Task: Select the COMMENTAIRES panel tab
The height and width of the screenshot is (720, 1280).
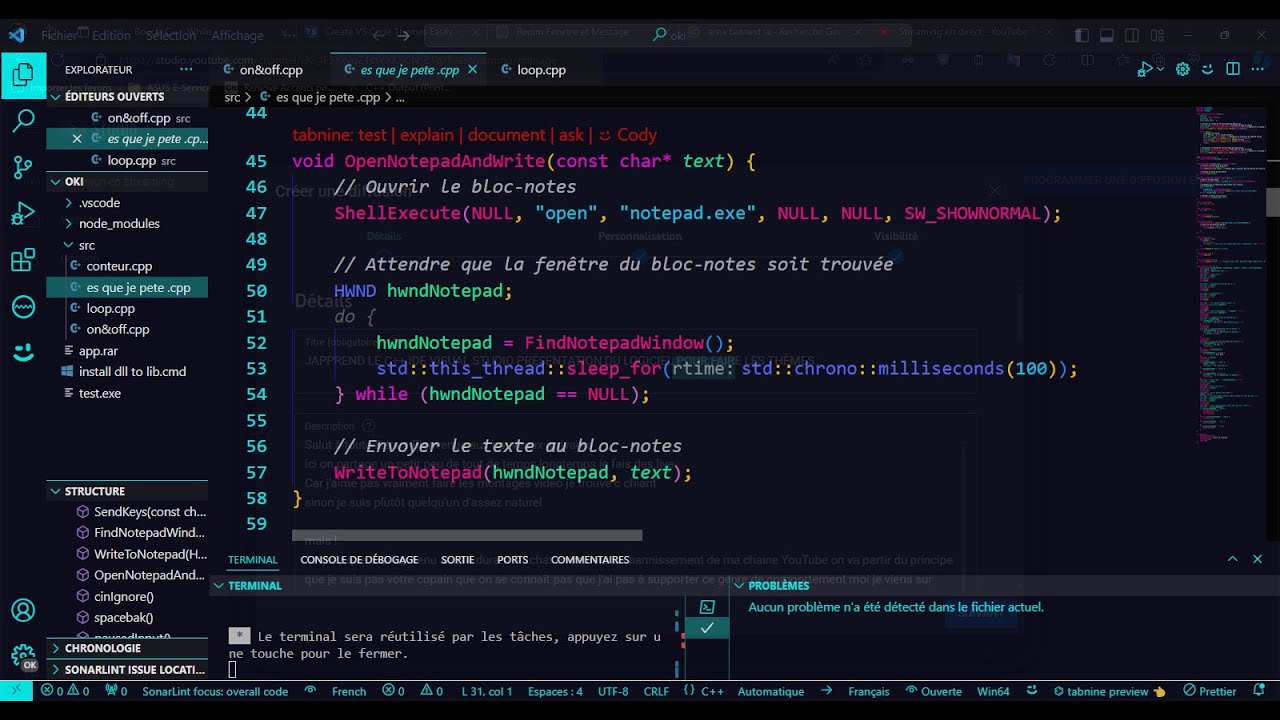Action: tap(590, 560)
